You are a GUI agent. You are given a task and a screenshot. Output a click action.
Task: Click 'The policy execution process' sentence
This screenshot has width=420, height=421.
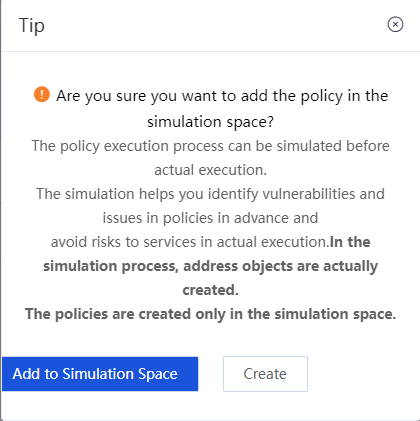pyautogui.click(x=210, y=146)
